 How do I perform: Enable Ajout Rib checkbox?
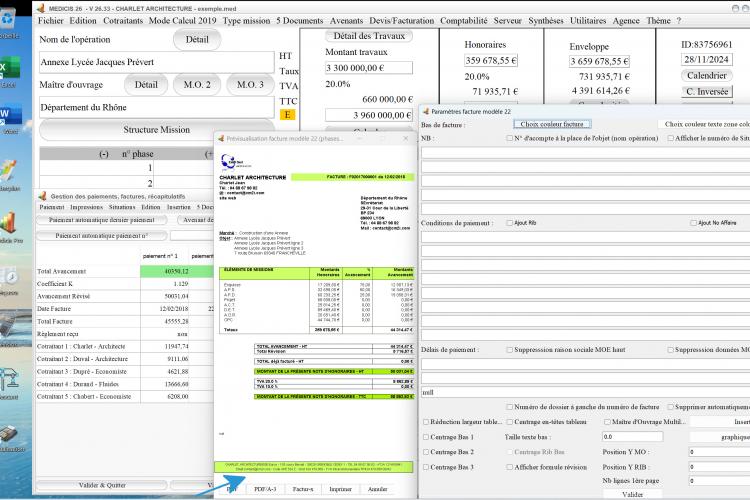pos(509,223)
